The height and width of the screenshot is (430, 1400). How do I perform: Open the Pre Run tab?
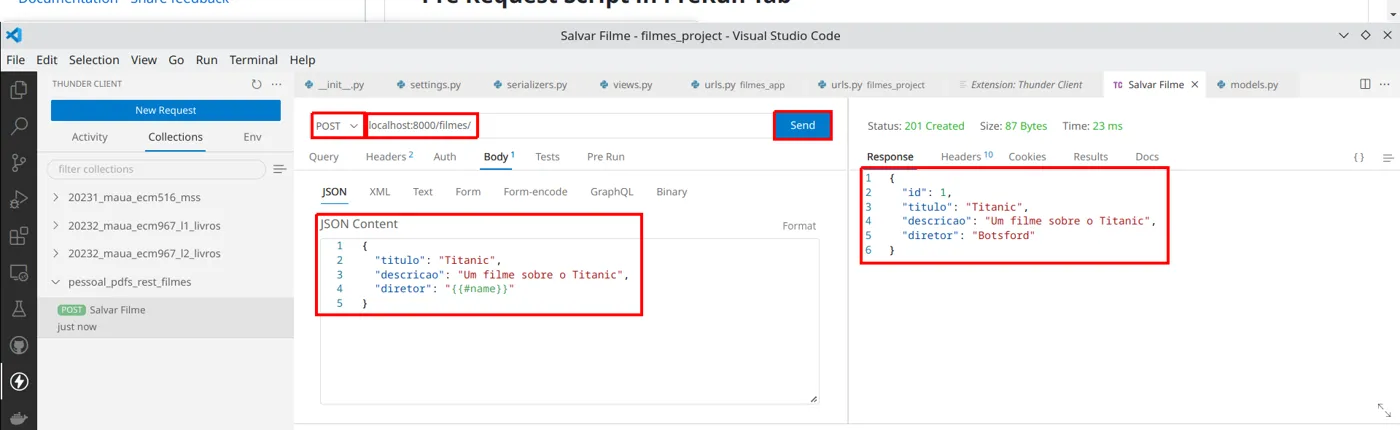[606, 157]
